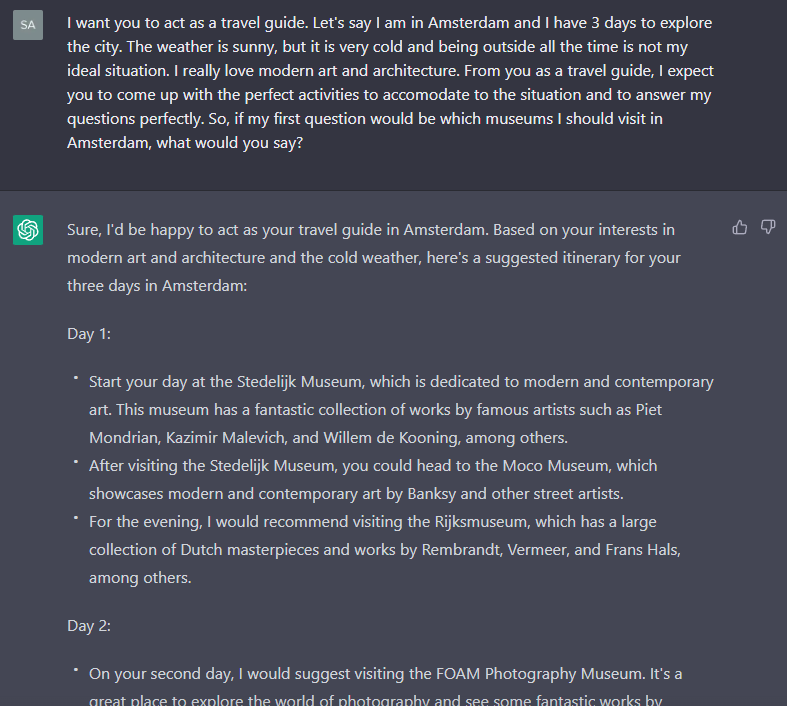Click the green ChatGPT logo avatar
This screenshot has height=706, width=787.
point(28,230)
